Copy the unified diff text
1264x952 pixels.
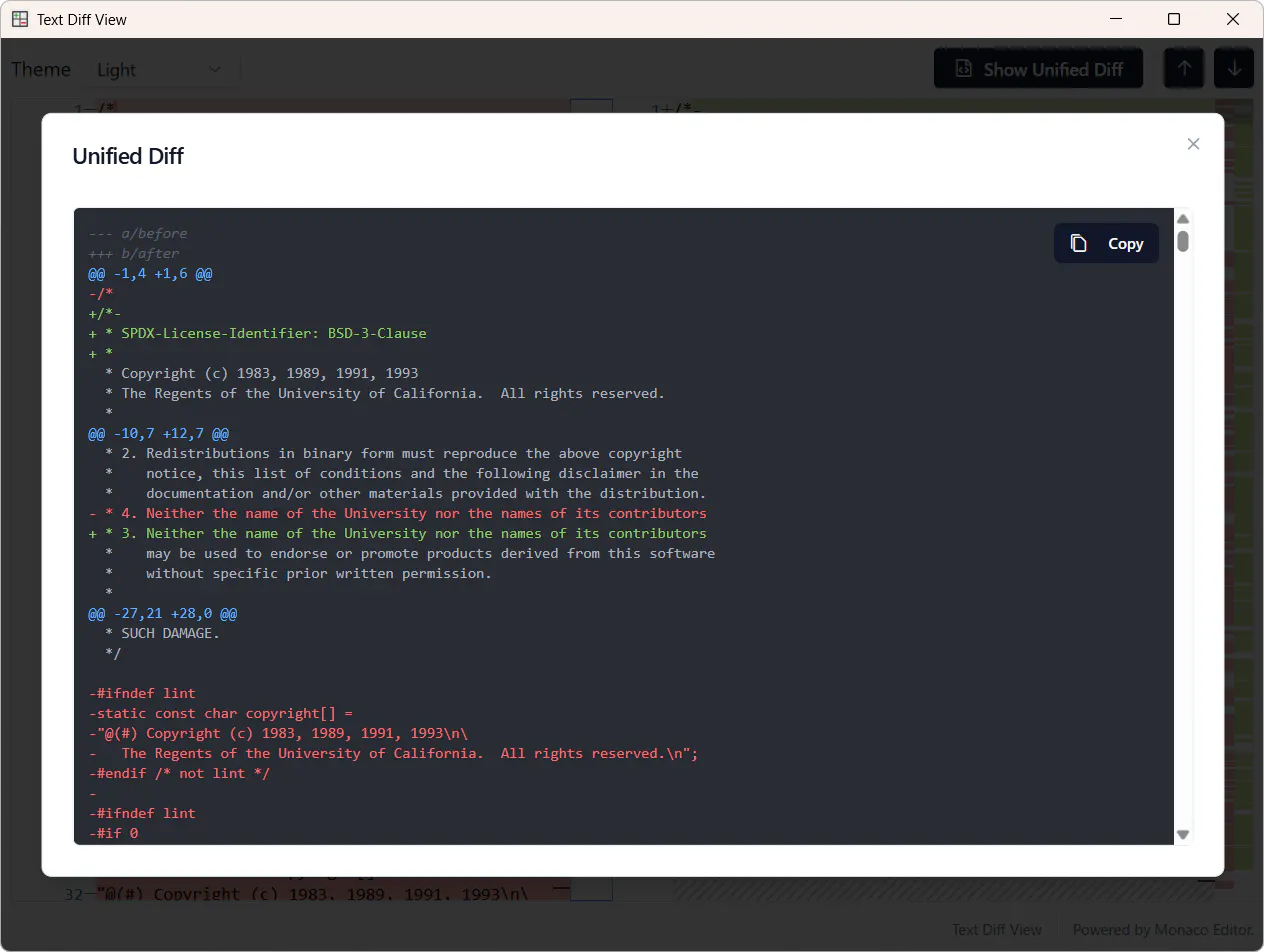coord(1106,243)
